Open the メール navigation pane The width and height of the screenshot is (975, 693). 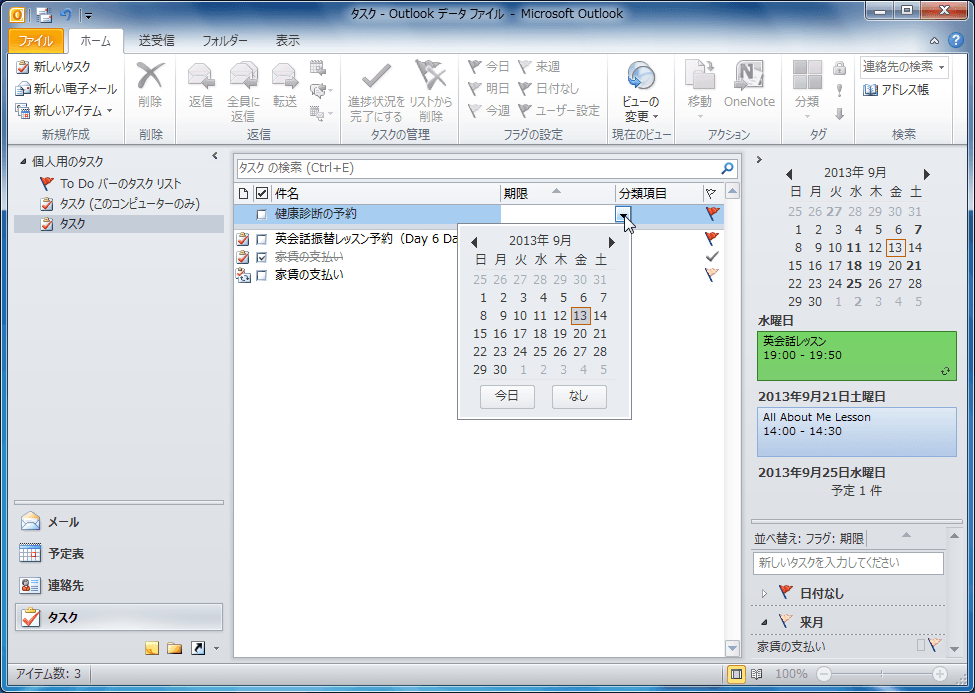(x=118, y=522)
